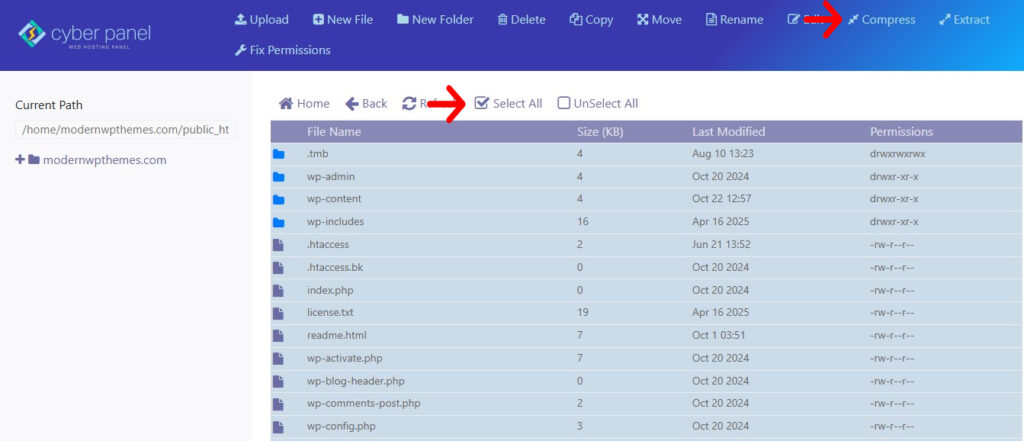Click size 19 of license.txt
This screenshot has width=1024, height=441.
coord(583,312)
